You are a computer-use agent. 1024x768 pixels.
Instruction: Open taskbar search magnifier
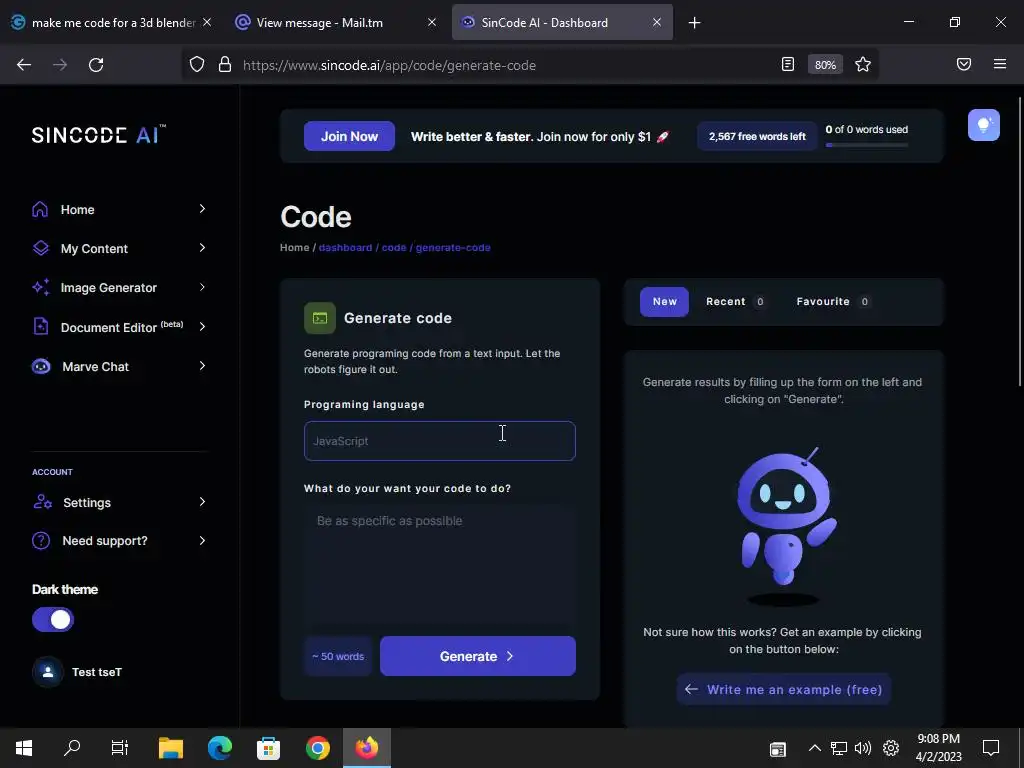click(x=72, y=748)
